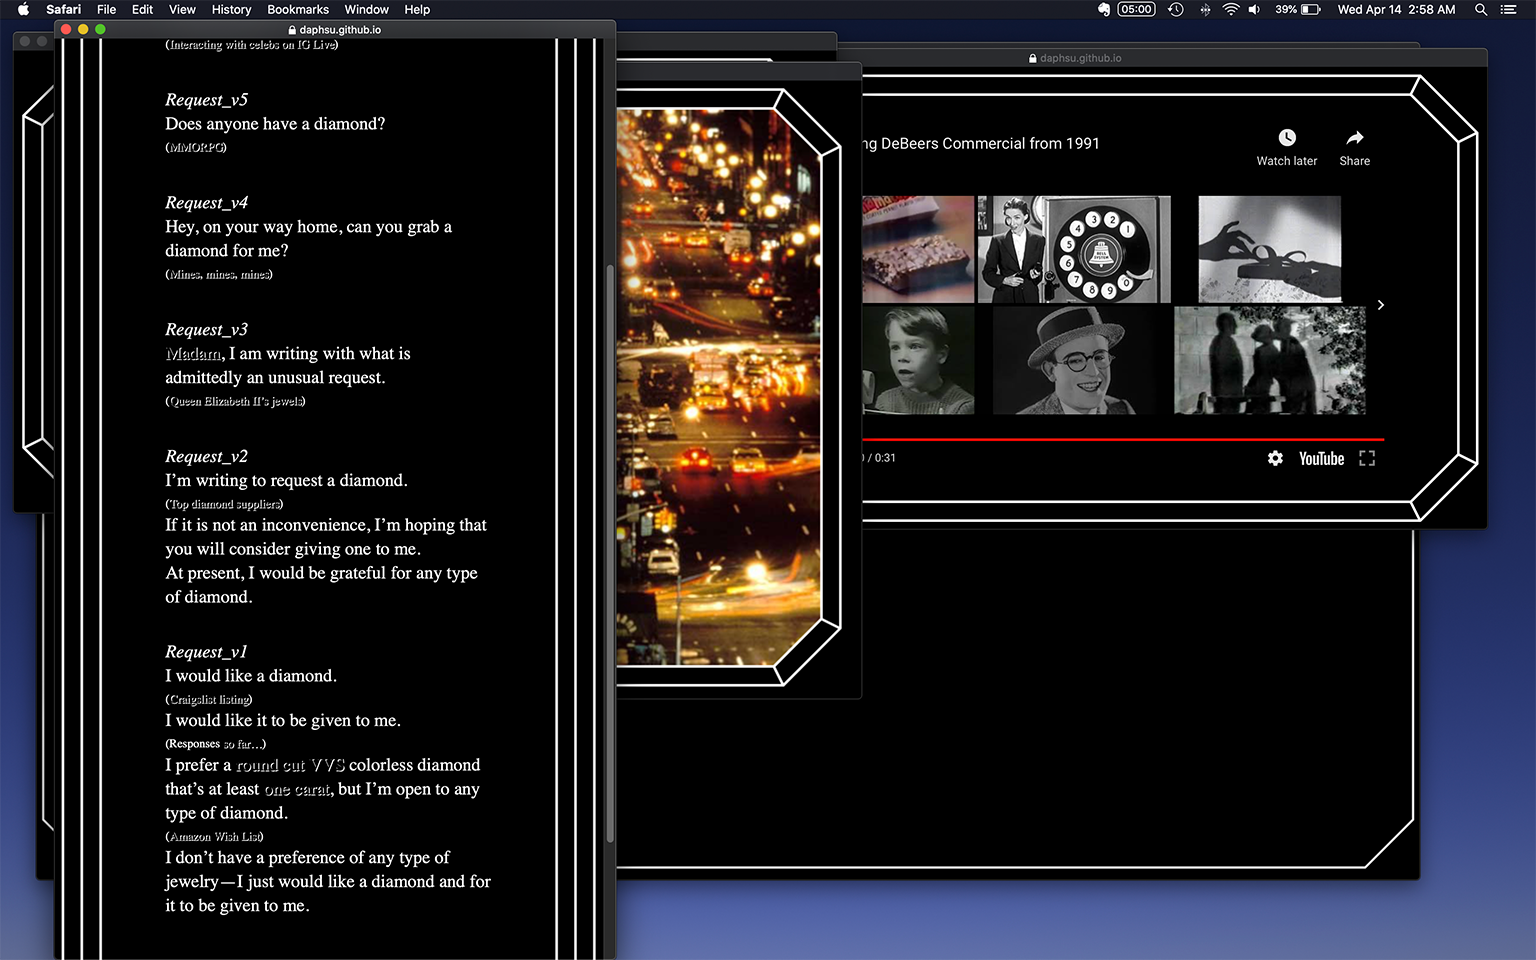Open the "Amazon Wish List" link
The height and width of the screenshot is (960, 1536).
coord(214,837)
